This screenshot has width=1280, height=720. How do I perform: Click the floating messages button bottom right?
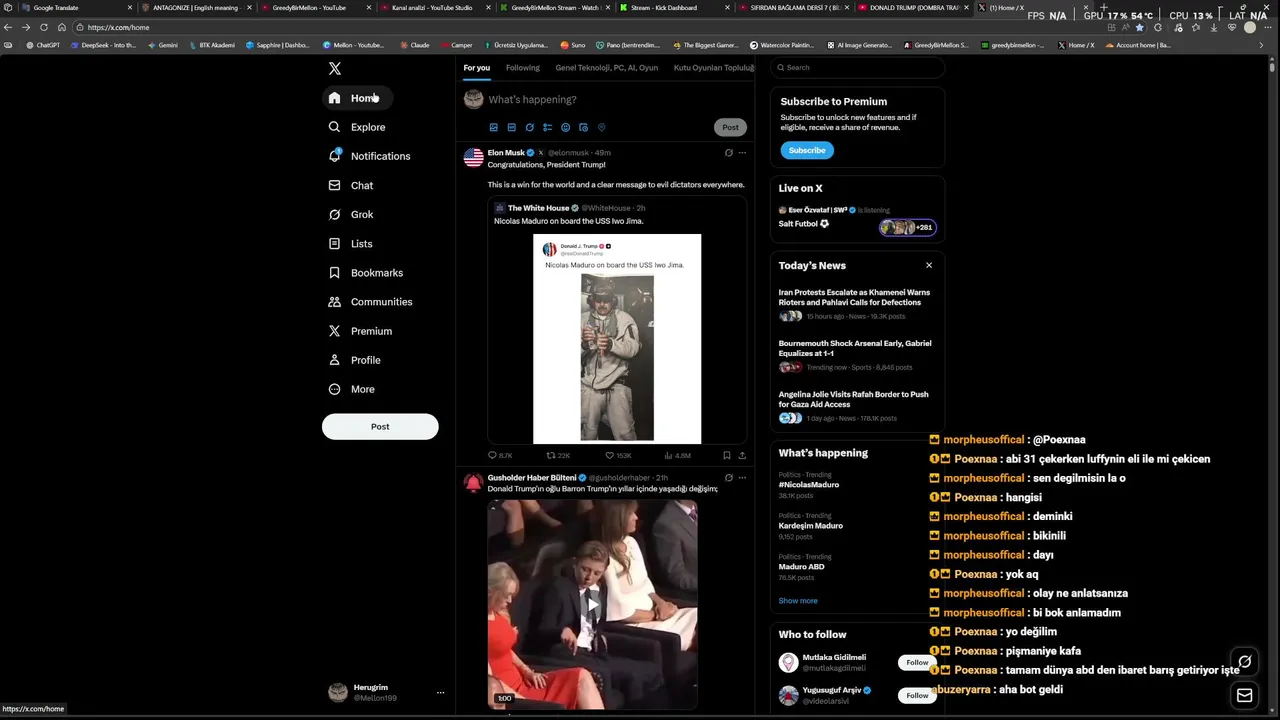pyautogui.click(x=1244, y=695)
